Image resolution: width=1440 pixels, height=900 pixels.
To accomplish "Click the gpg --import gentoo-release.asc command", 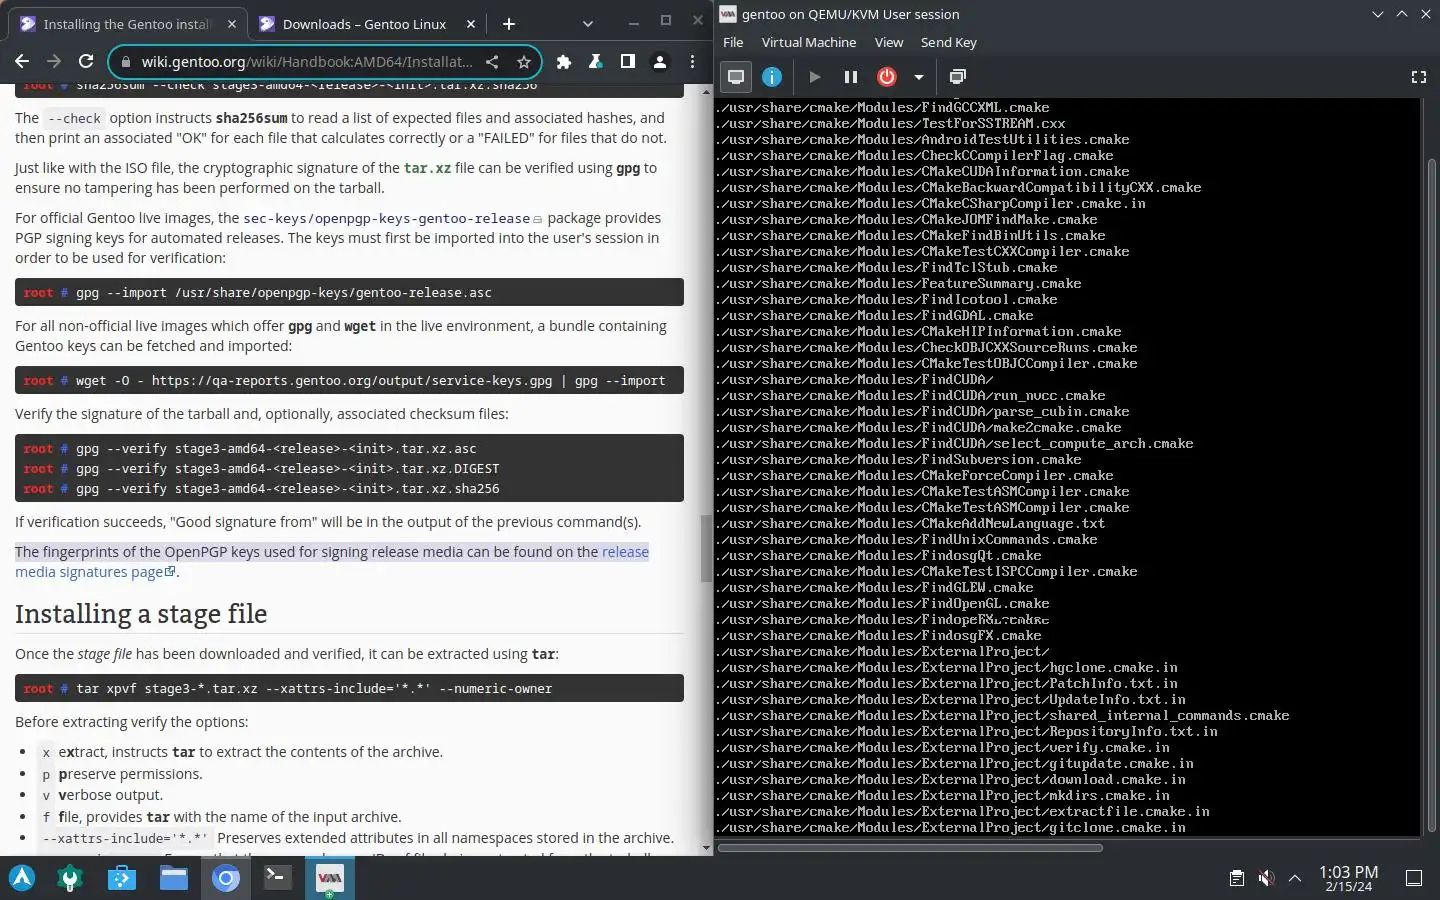I will pos(349,293).
